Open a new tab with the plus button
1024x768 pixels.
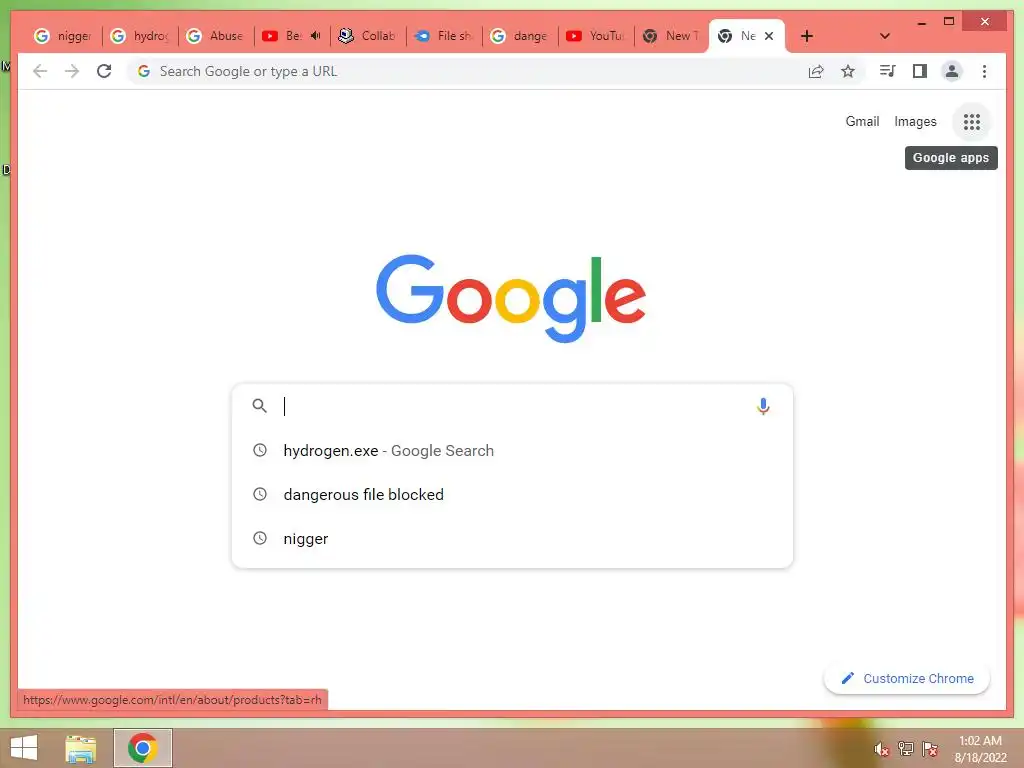click(x=807, y=36)
